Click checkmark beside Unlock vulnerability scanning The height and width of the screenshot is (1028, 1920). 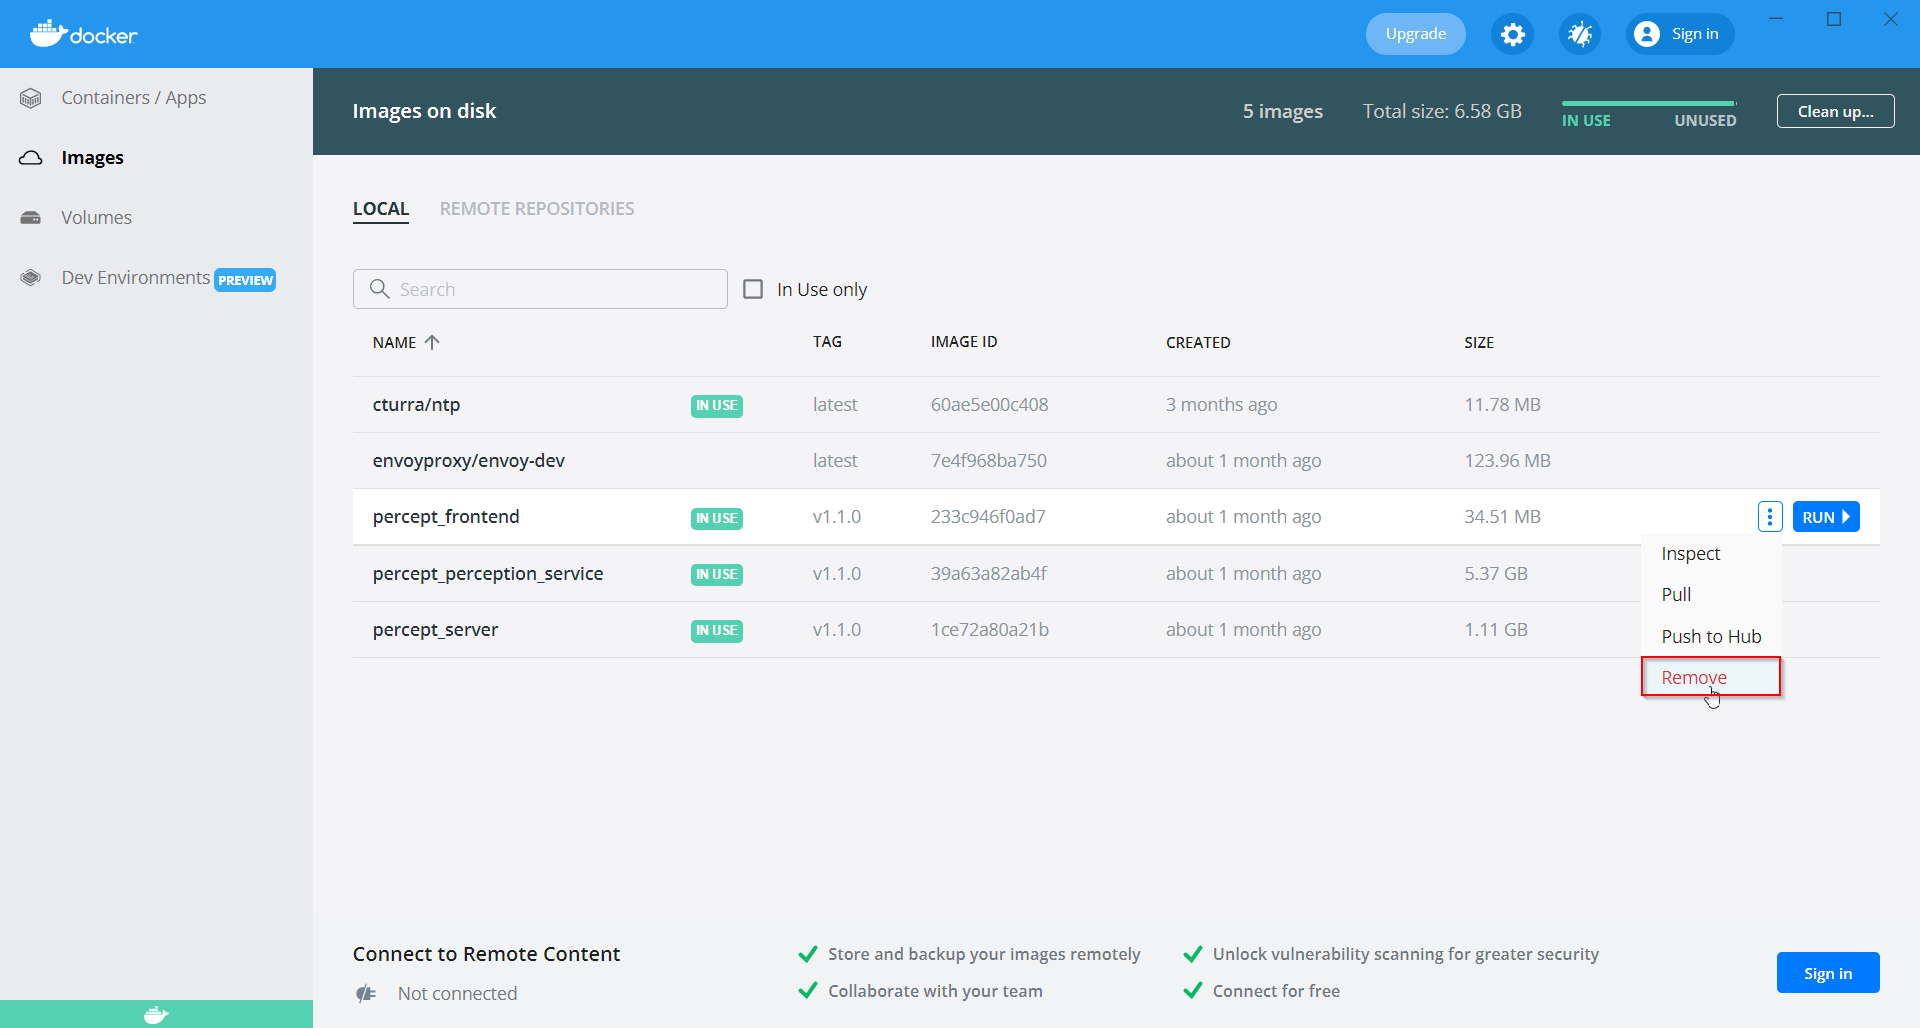coord(1193,954)
